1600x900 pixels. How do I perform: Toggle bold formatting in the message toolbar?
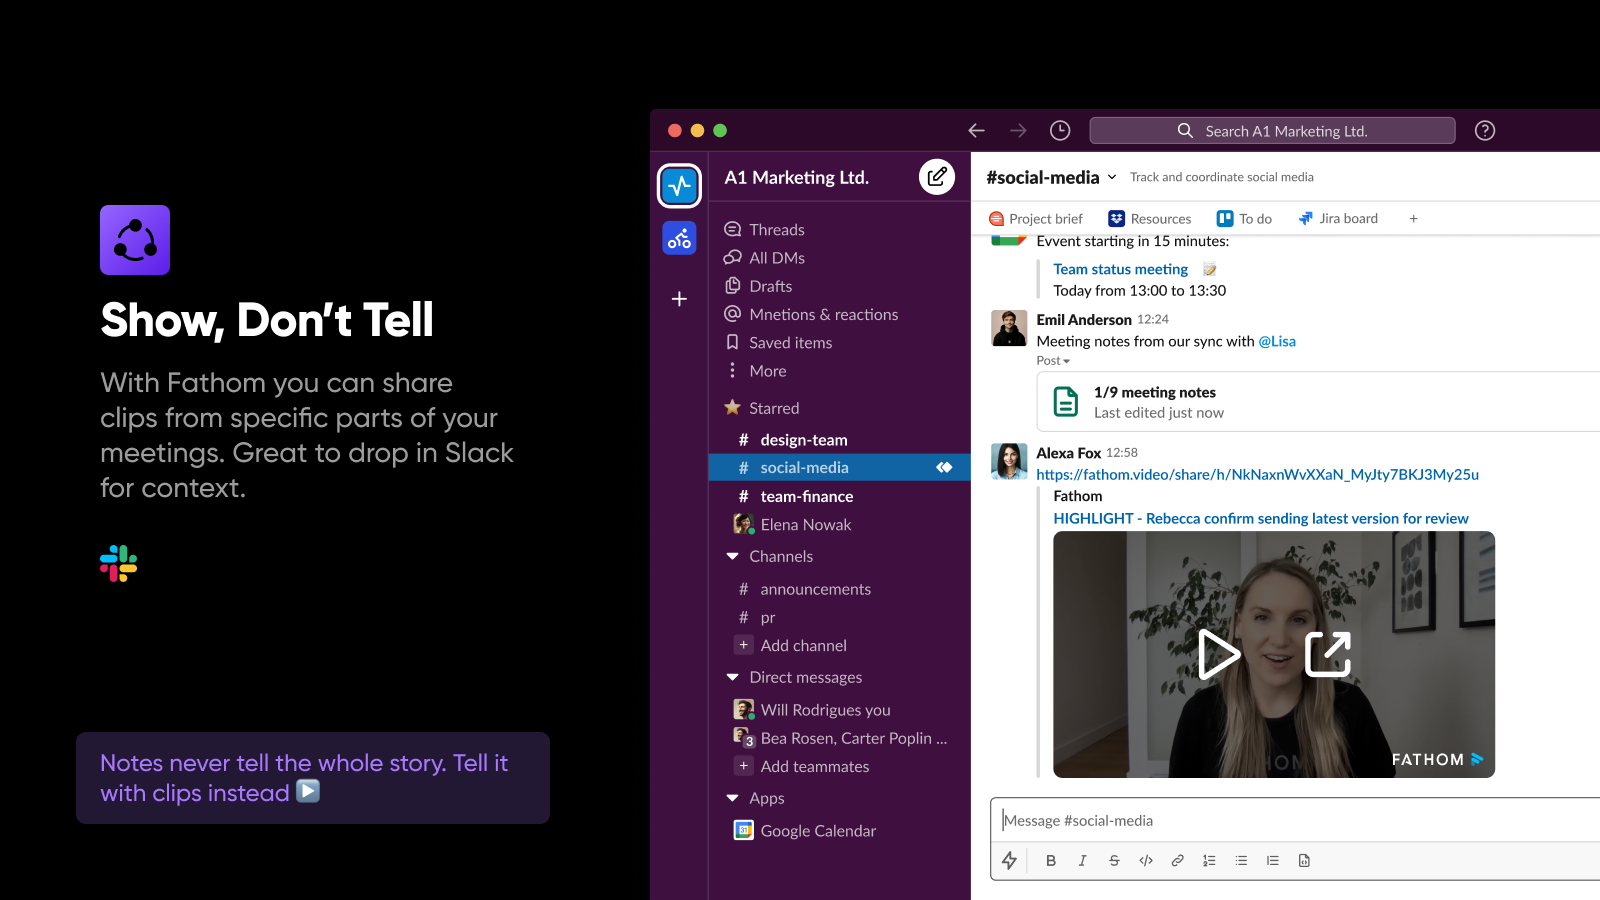[1050, 860]
